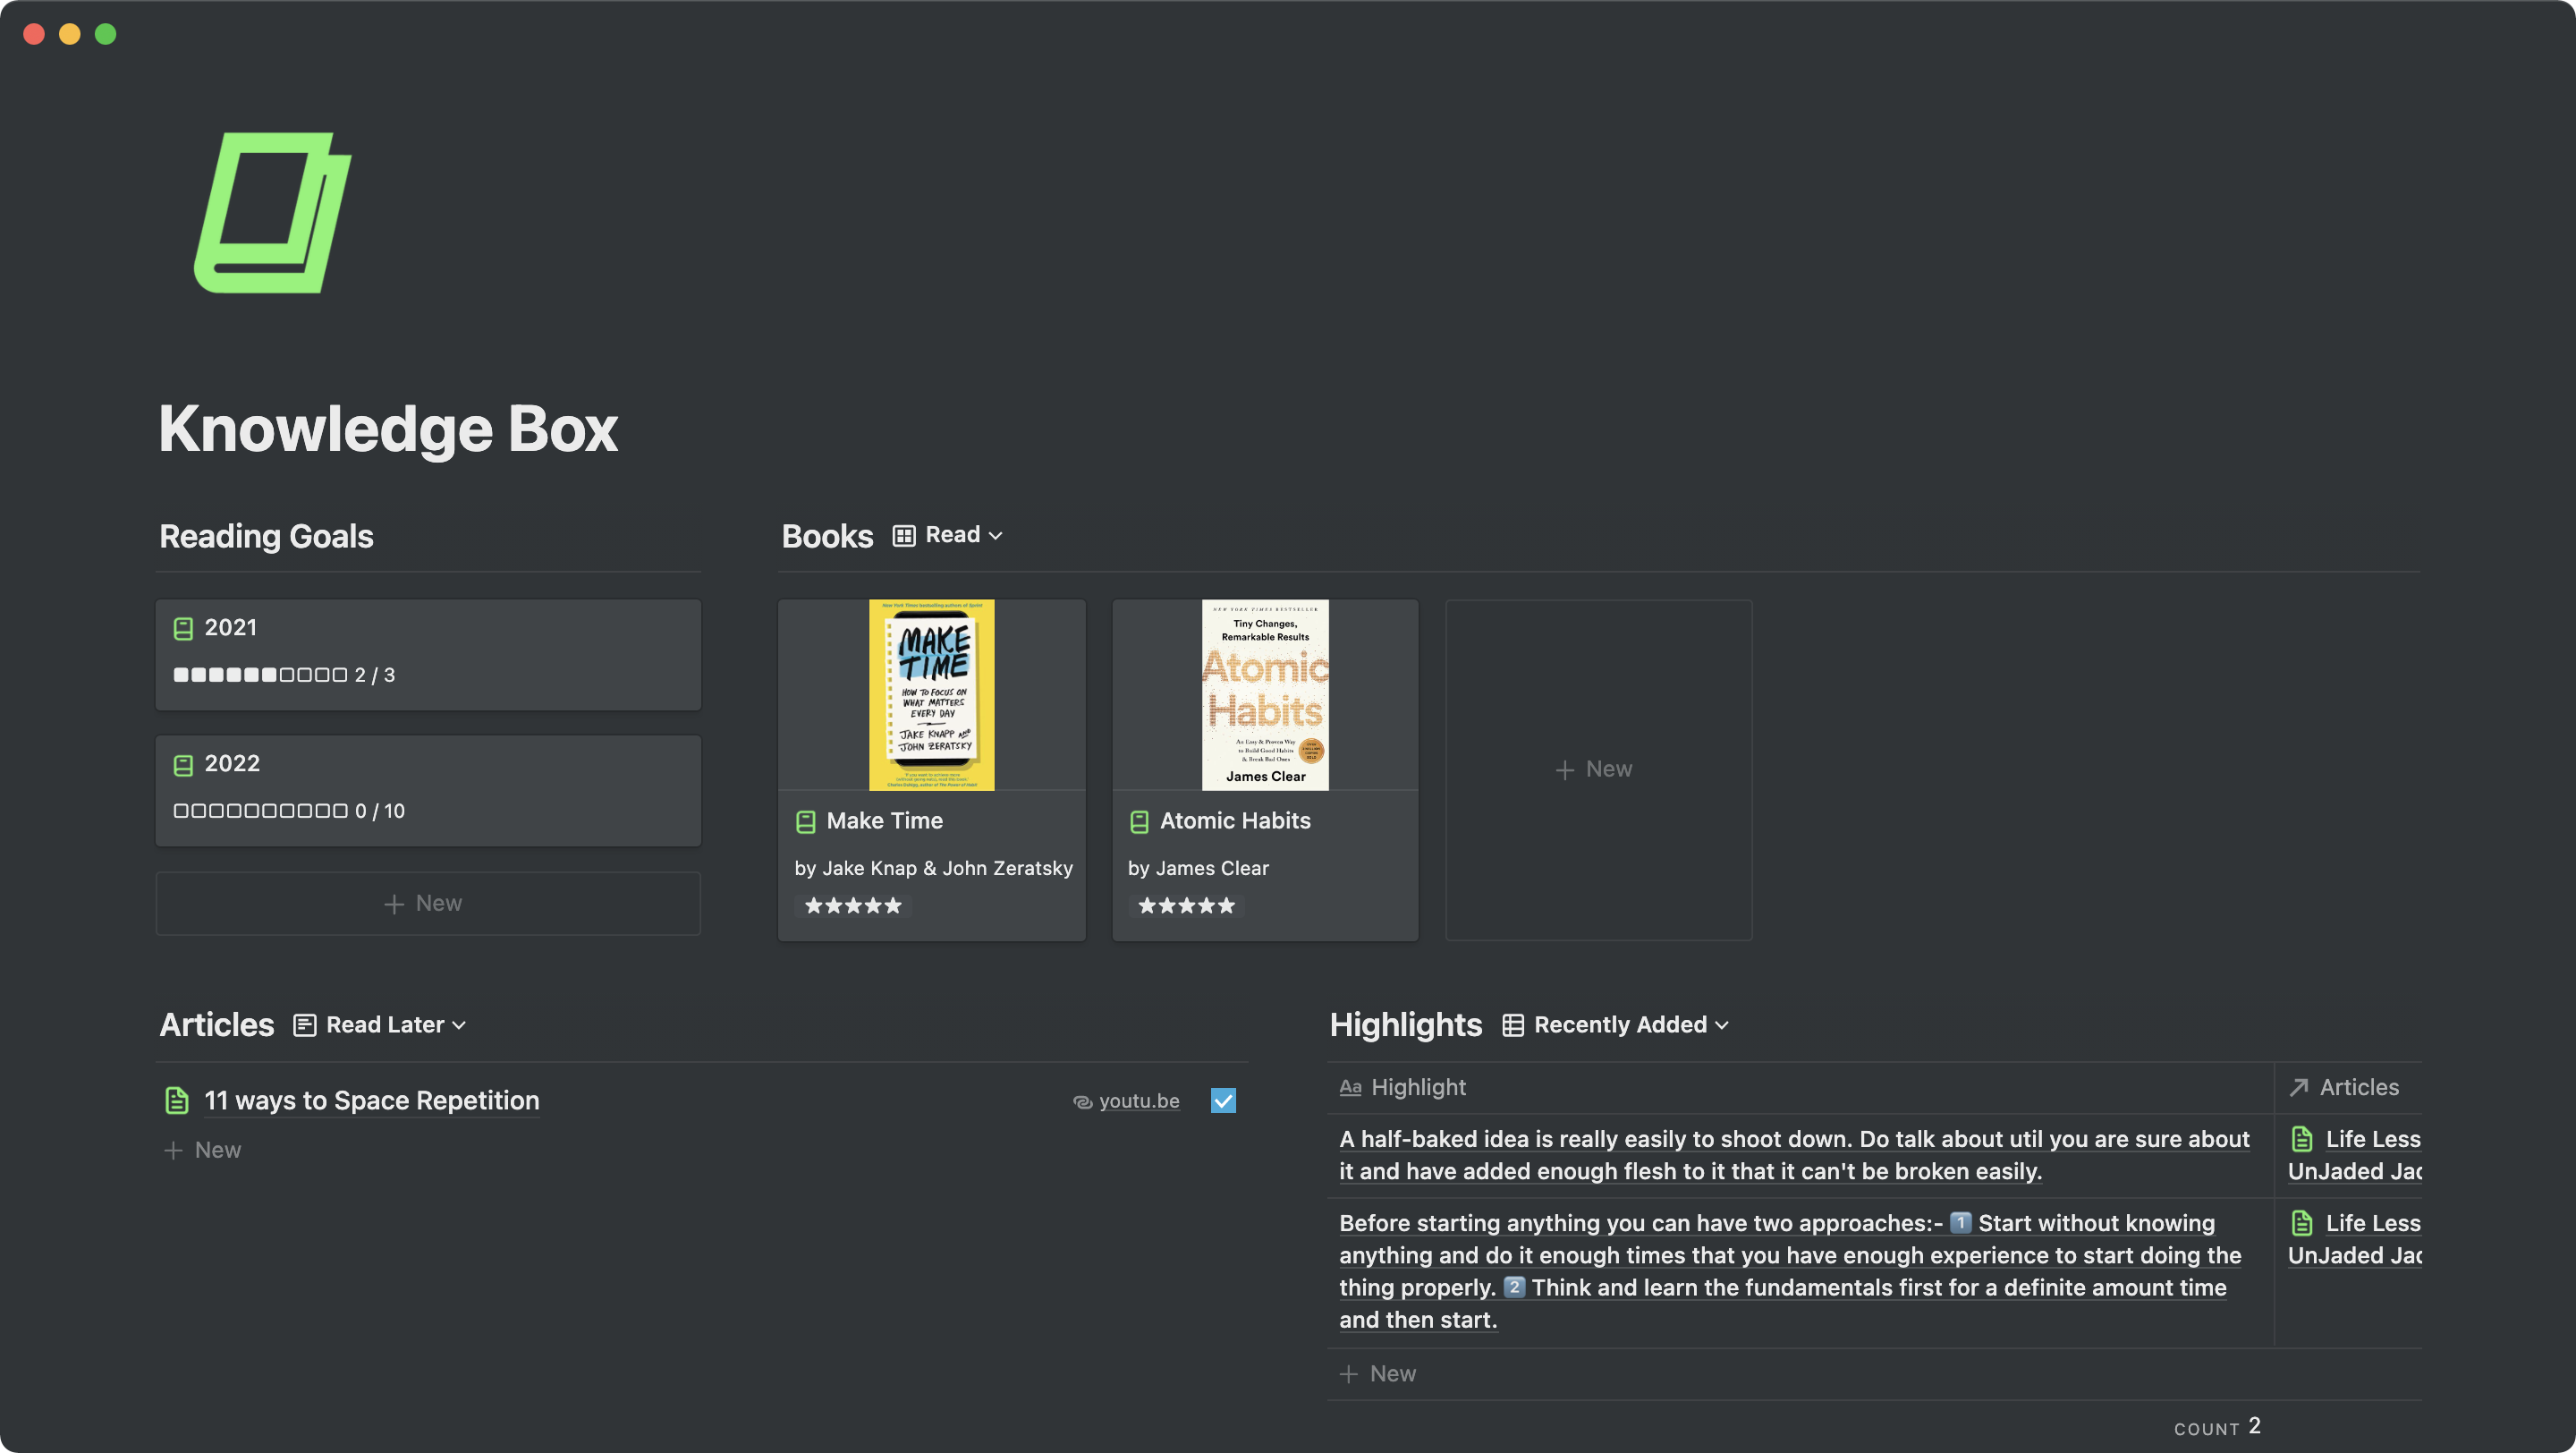Click the 2021 reading goal book icon
This screenshot has width=2576, height=1453.
pyautogui.click(x=183, y=629)
